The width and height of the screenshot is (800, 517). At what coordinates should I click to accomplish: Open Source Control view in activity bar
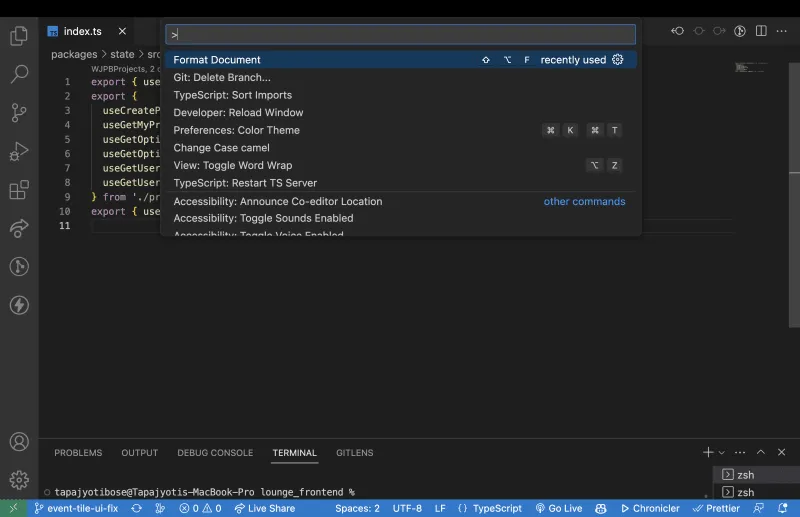[19, 113]
